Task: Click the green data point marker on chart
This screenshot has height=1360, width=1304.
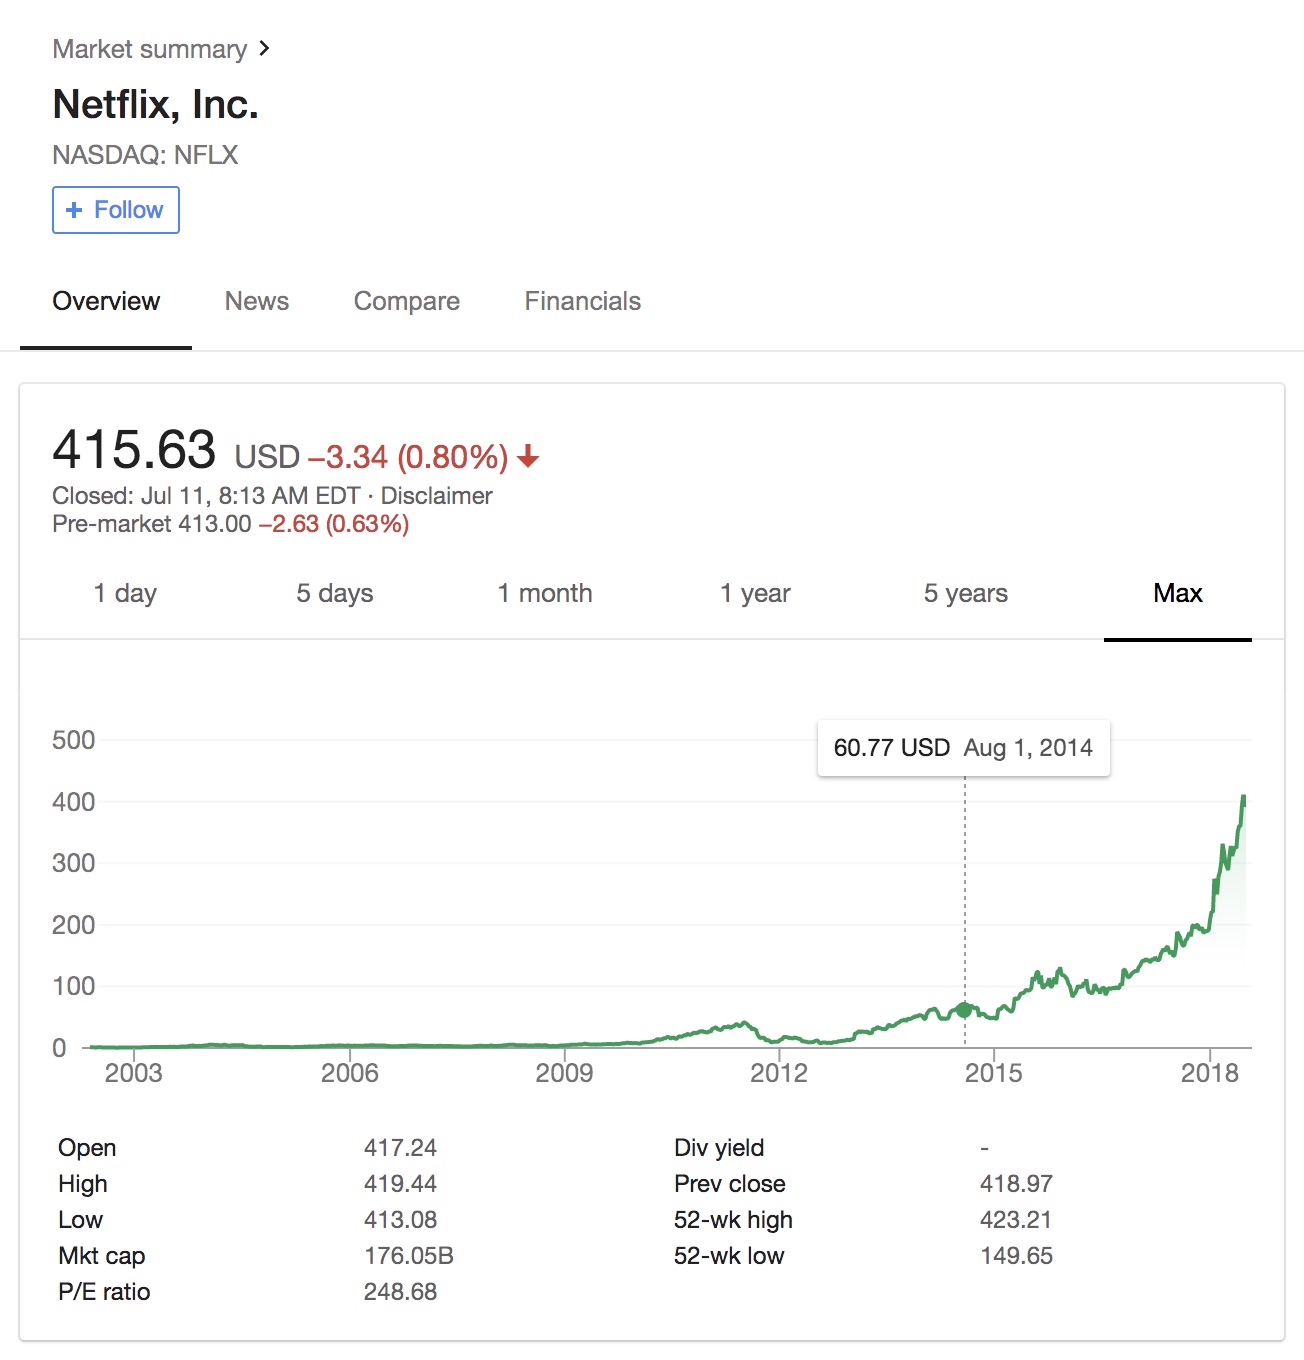Action: 964,1010
